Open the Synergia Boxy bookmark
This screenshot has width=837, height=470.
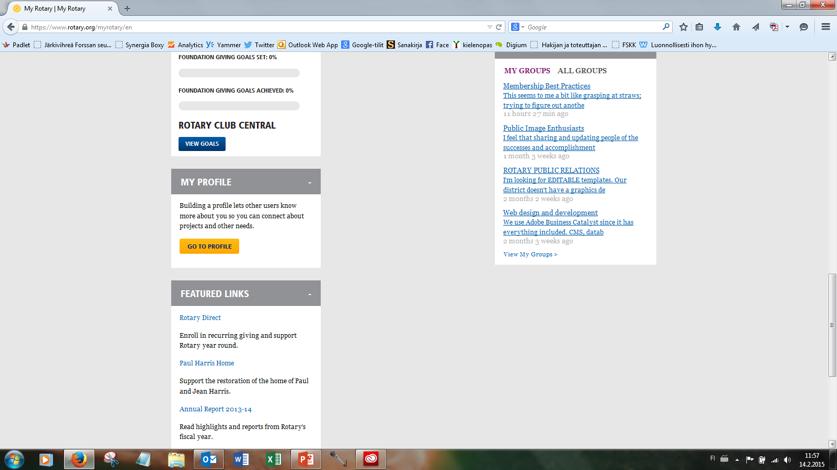[139, 45]
